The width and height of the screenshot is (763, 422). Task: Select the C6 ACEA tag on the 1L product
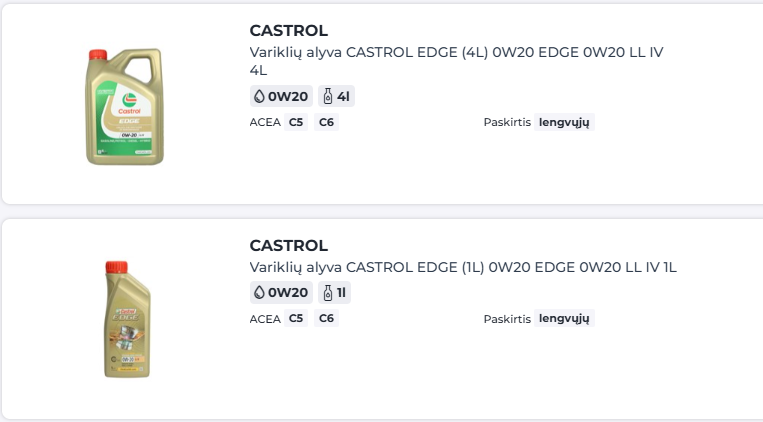[x=326, y=319]
